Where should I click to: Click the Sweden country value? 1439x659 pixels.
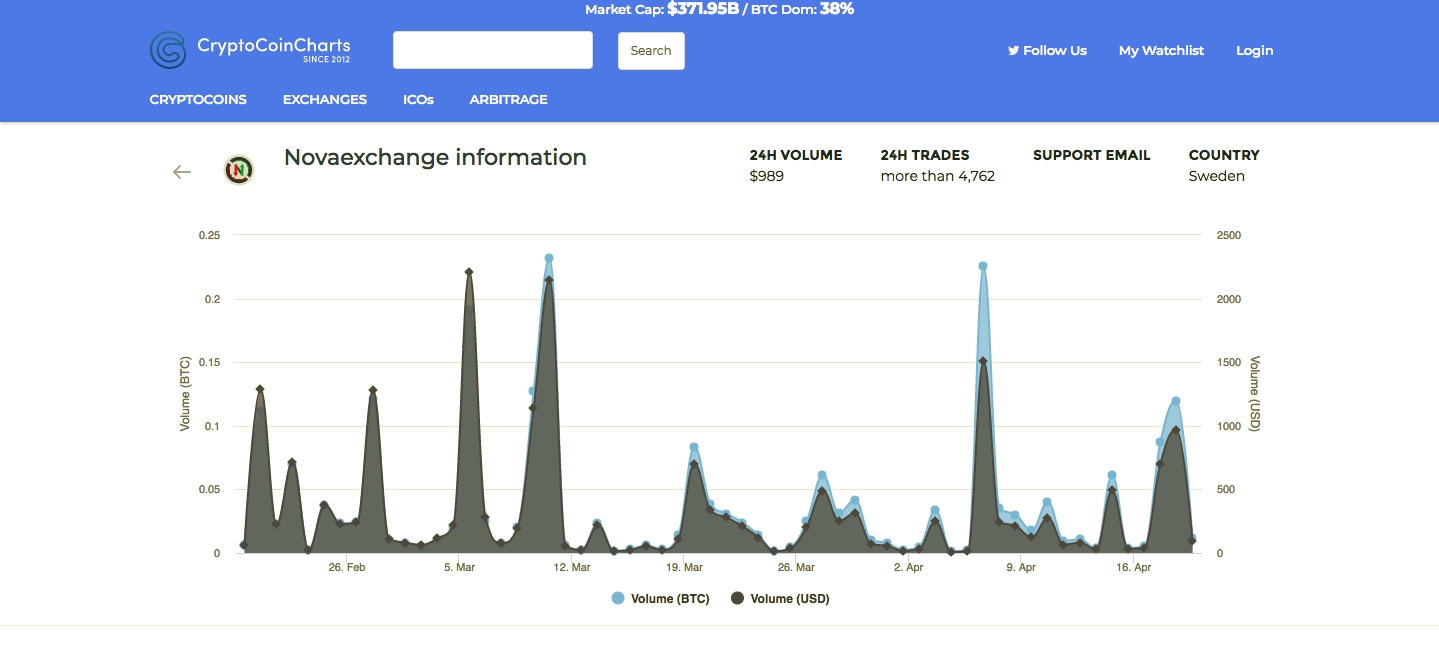click(1217, 176)
